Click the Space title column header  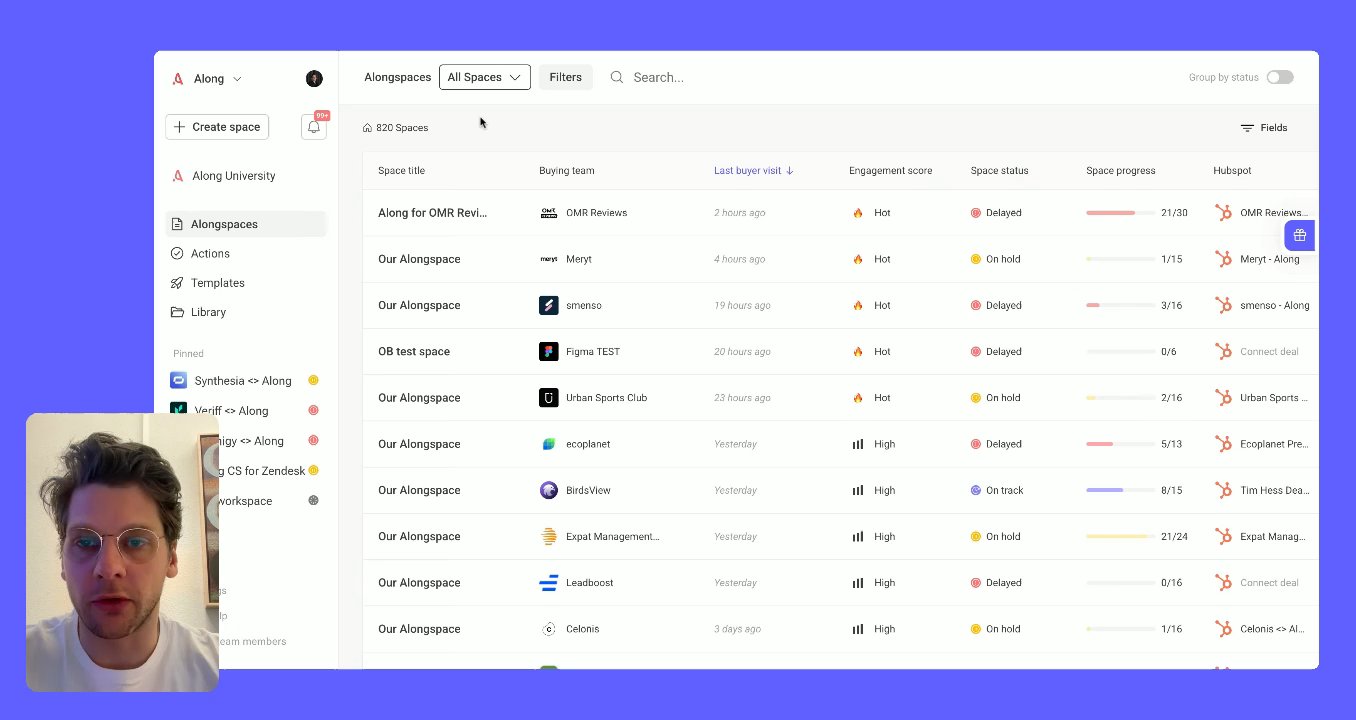401,171
